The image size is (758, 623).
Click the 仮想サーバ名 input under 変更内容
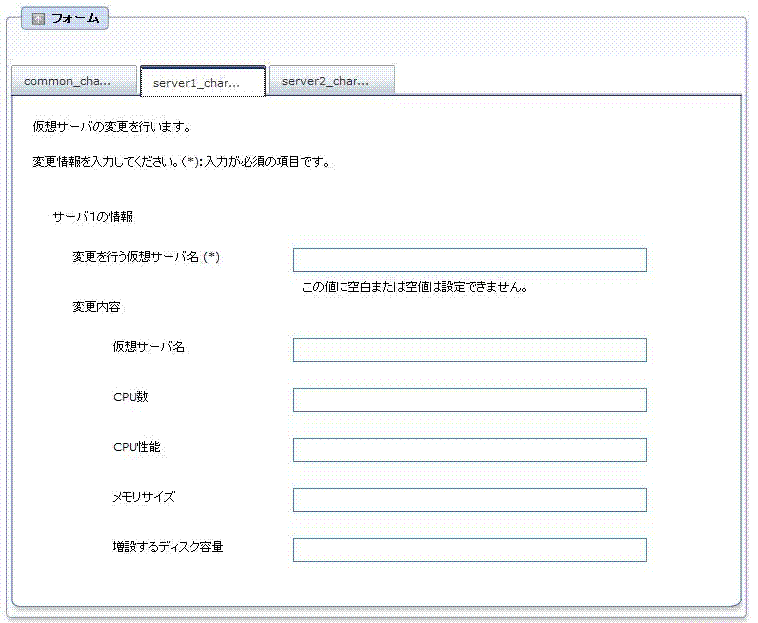469,350
